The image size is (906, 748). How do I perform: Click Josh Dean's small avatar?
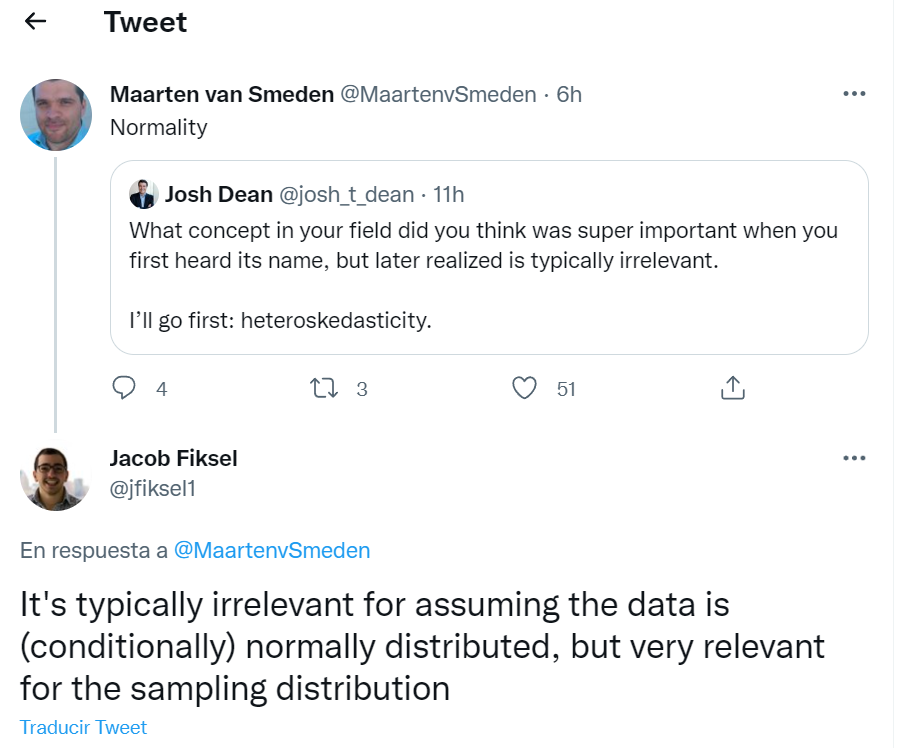click(x=144, y=193)
